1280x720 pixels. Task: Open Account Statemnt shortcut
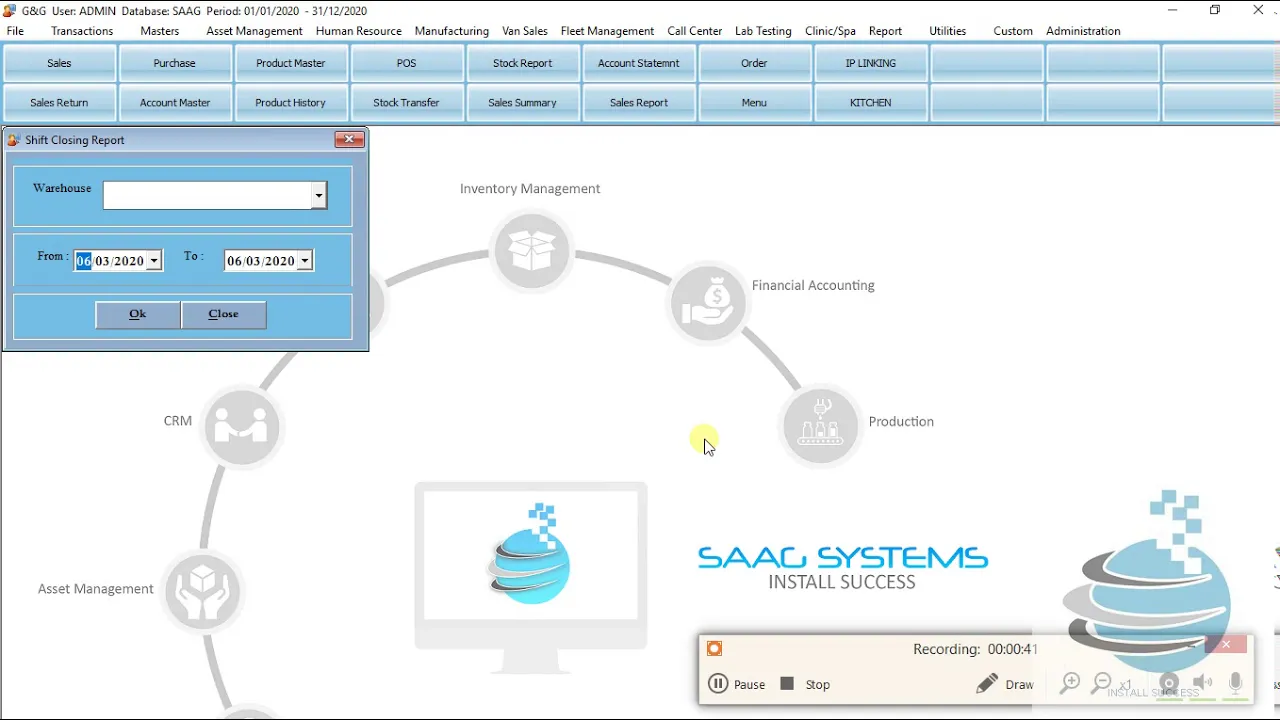(638, 63)
